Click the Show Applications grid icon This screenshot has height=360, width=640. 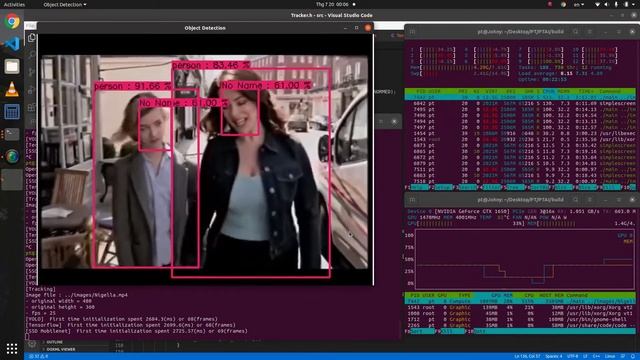(12, 348)
